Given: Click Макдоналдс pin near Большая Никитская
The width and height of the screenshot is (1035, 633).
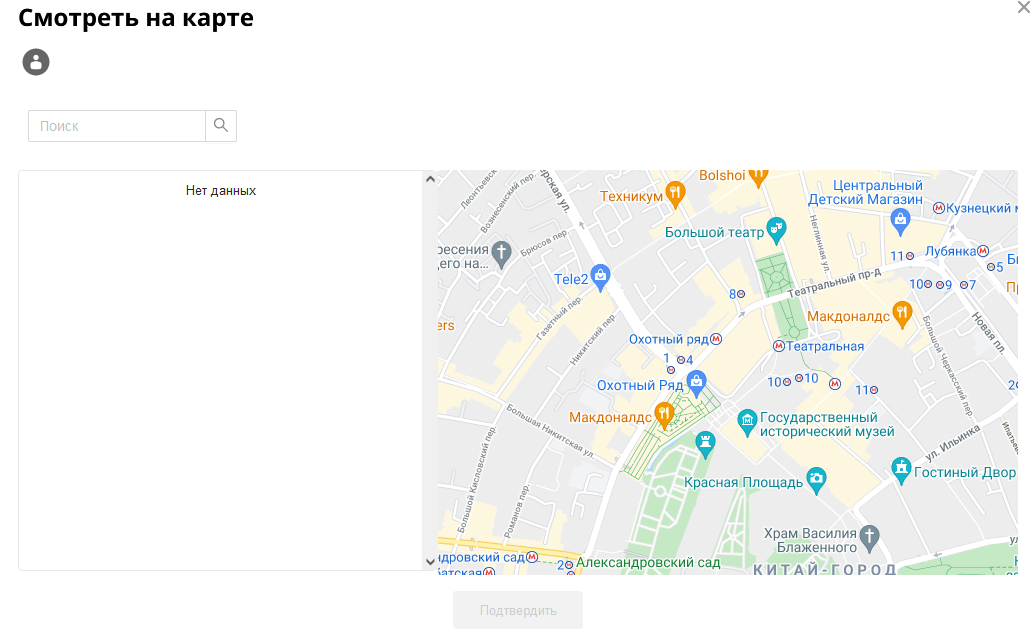Looking at the screenshot, I should (664, 415).
